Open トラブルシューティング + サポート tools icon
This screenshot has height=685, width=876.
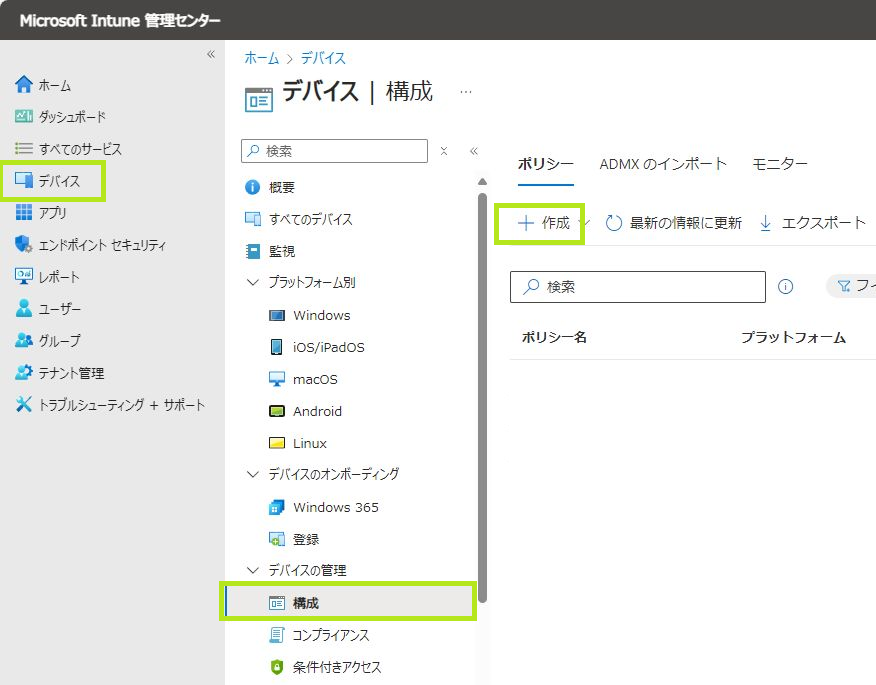23,404
